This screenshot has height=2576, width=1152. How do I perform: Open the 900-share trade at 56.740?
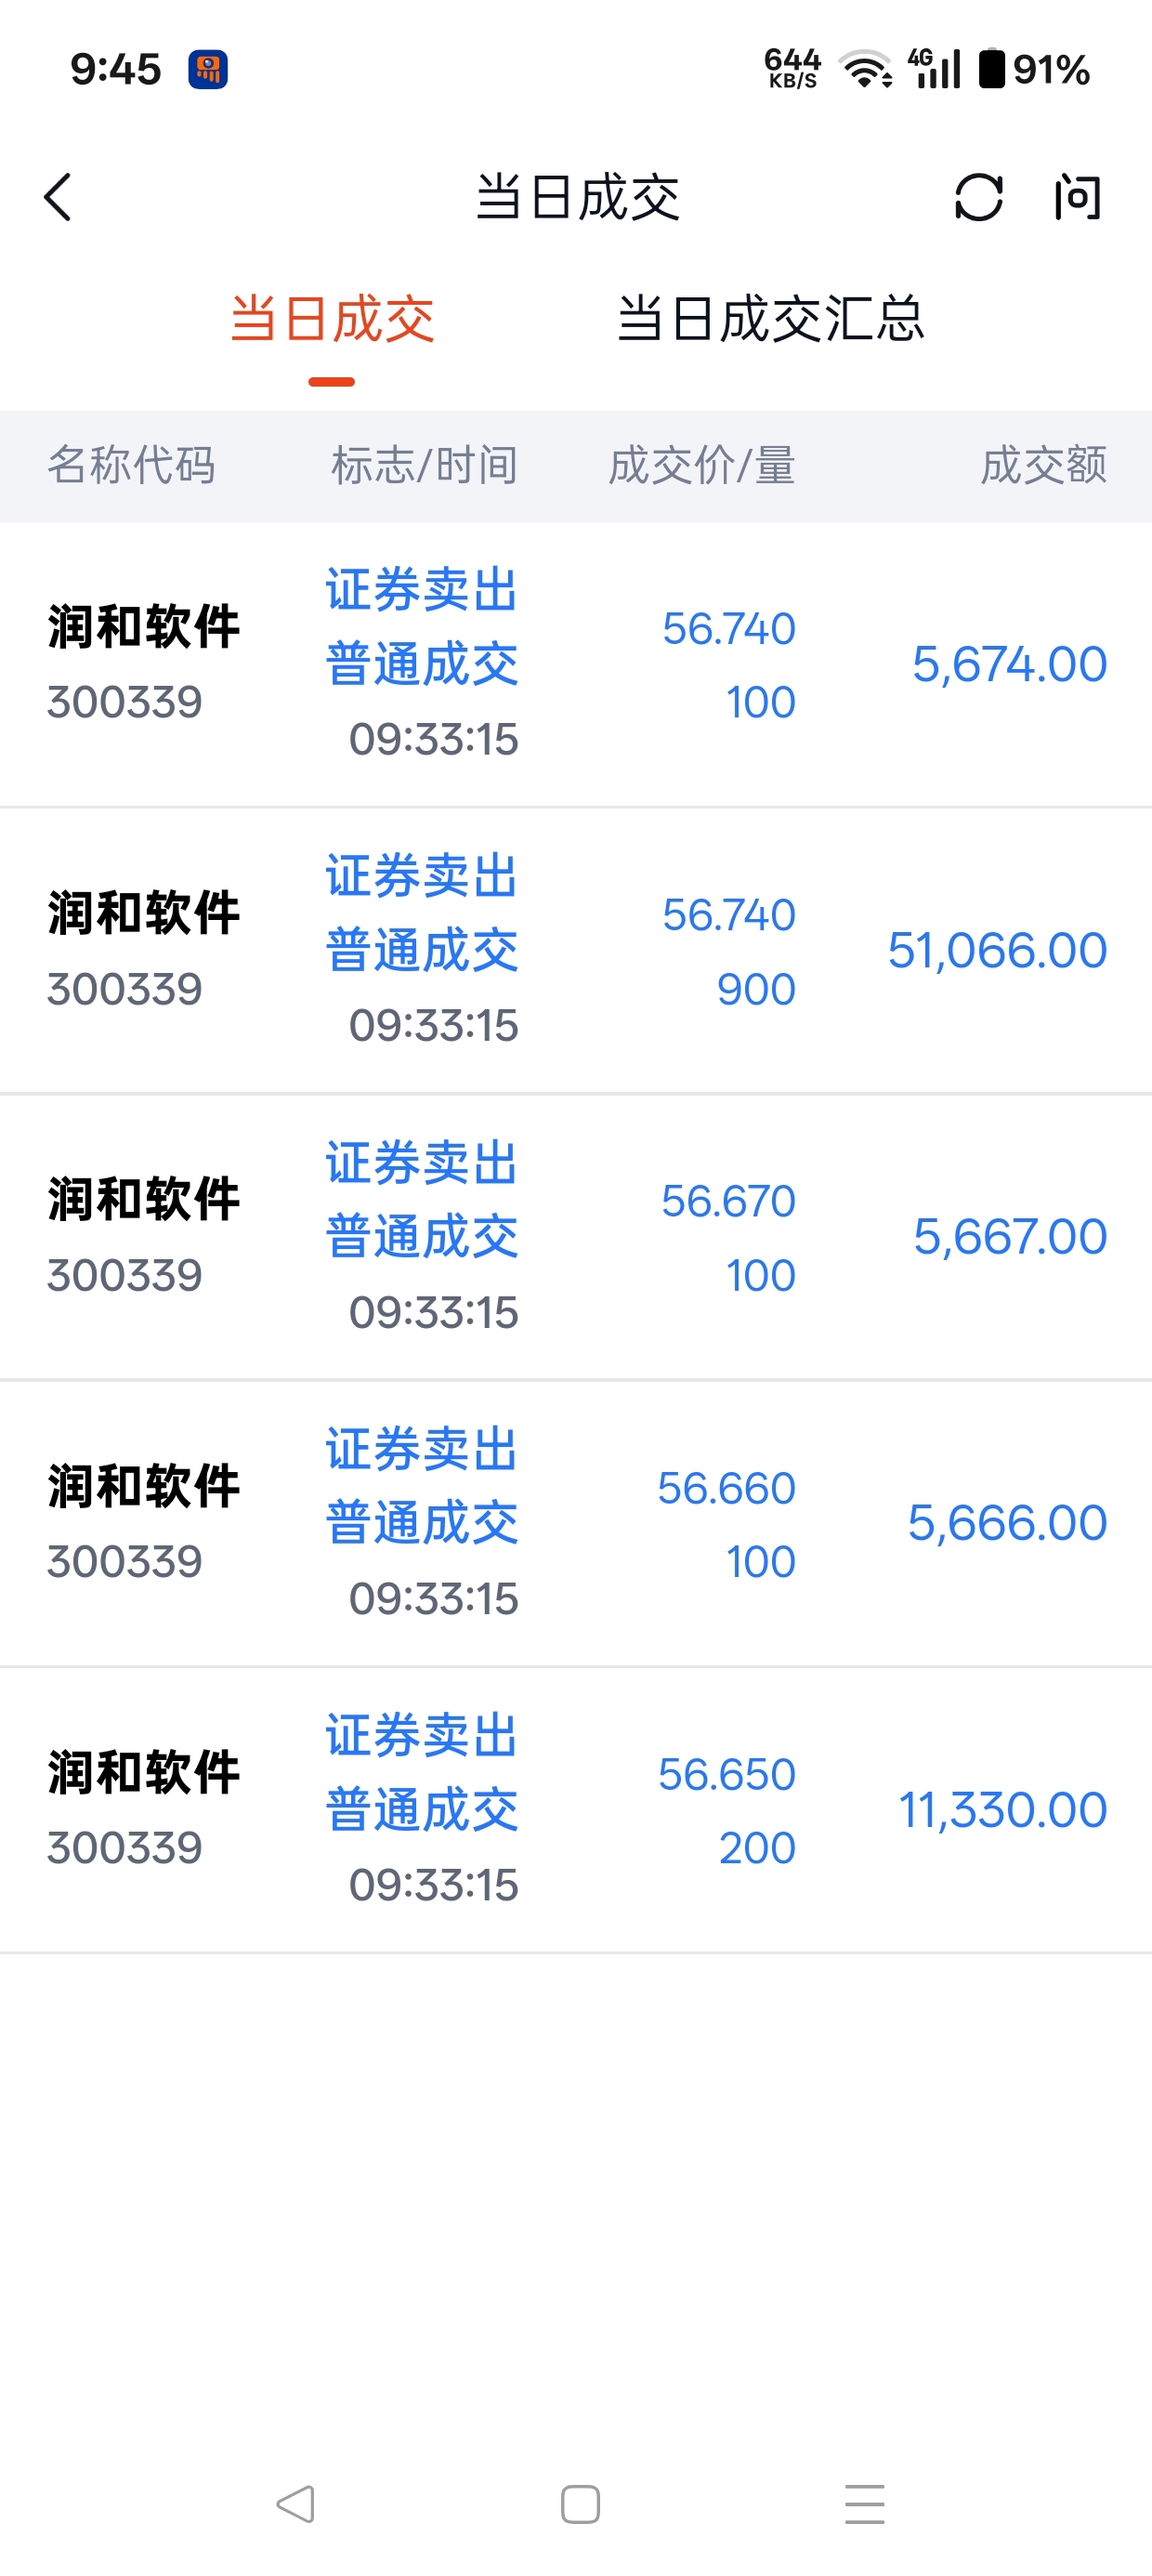[576, 951]
